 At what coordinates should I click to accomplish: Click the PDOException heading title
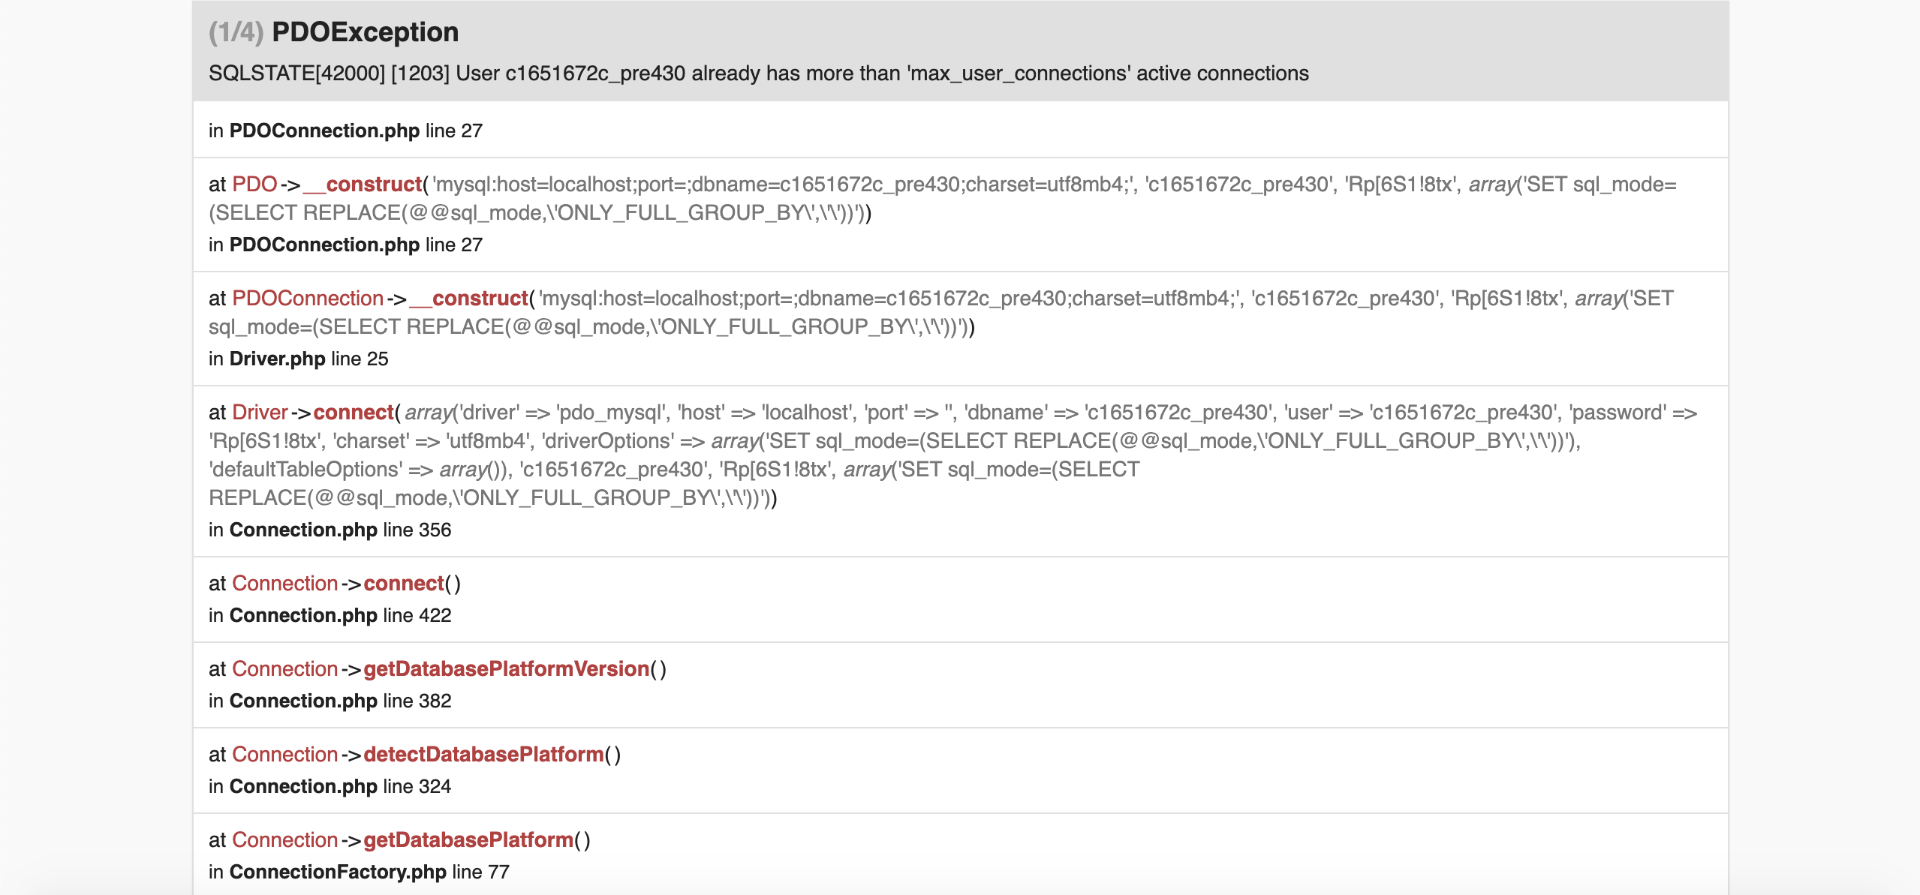[365, 33]
